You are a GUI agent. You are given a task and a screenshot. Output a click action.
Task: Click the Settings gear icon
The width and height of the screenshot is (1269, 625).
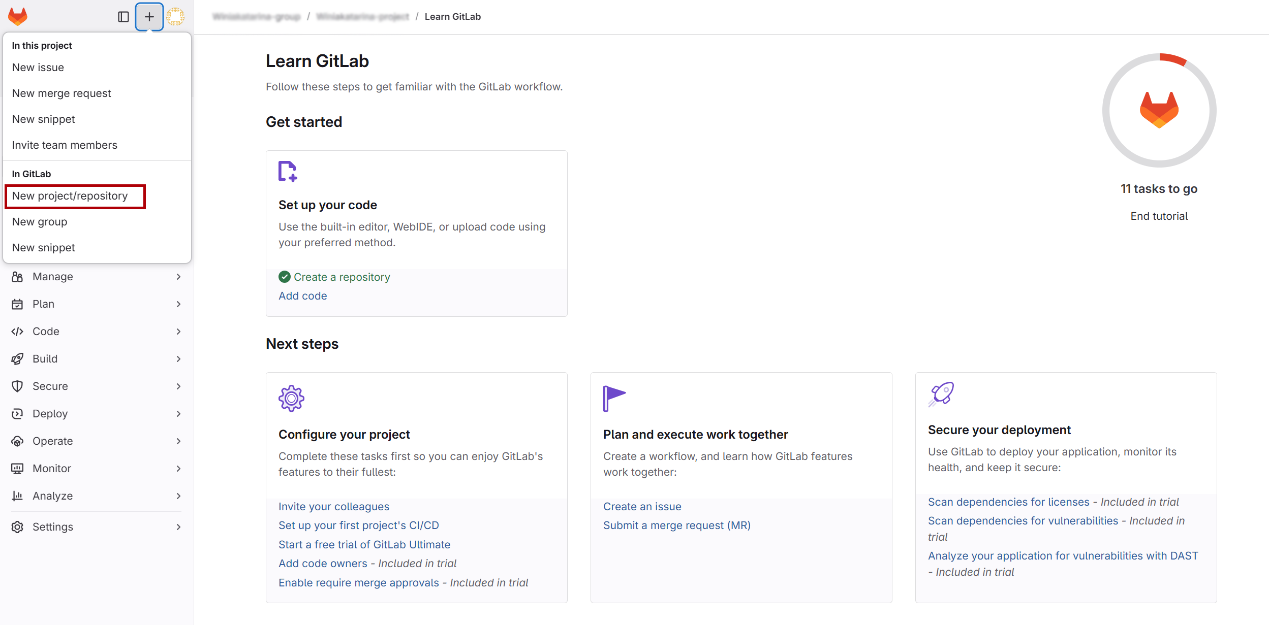click(17, 527)
